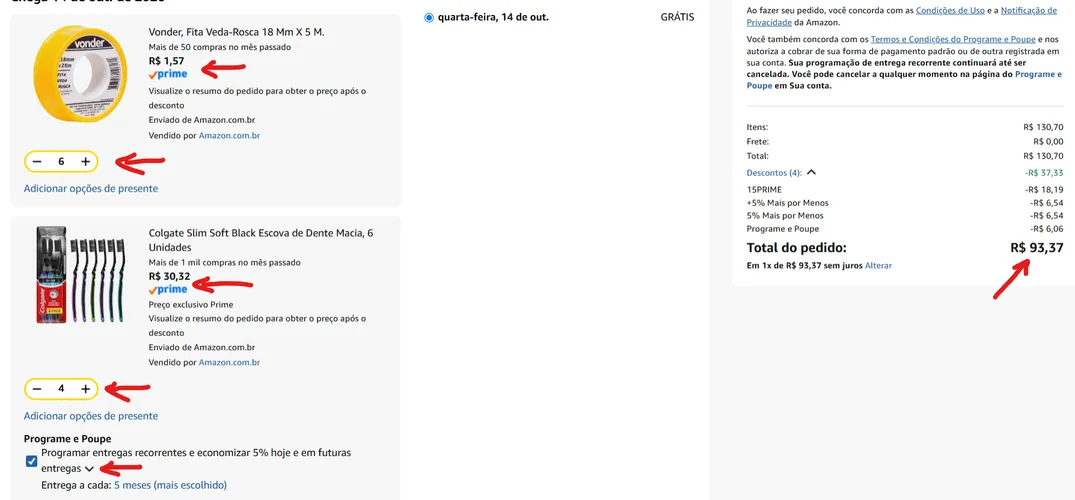Open Amazon.com.br seller link for Vonder tape
This screenshot has width=1075, height=500.
pyautogui.click(x=229, y=136)
